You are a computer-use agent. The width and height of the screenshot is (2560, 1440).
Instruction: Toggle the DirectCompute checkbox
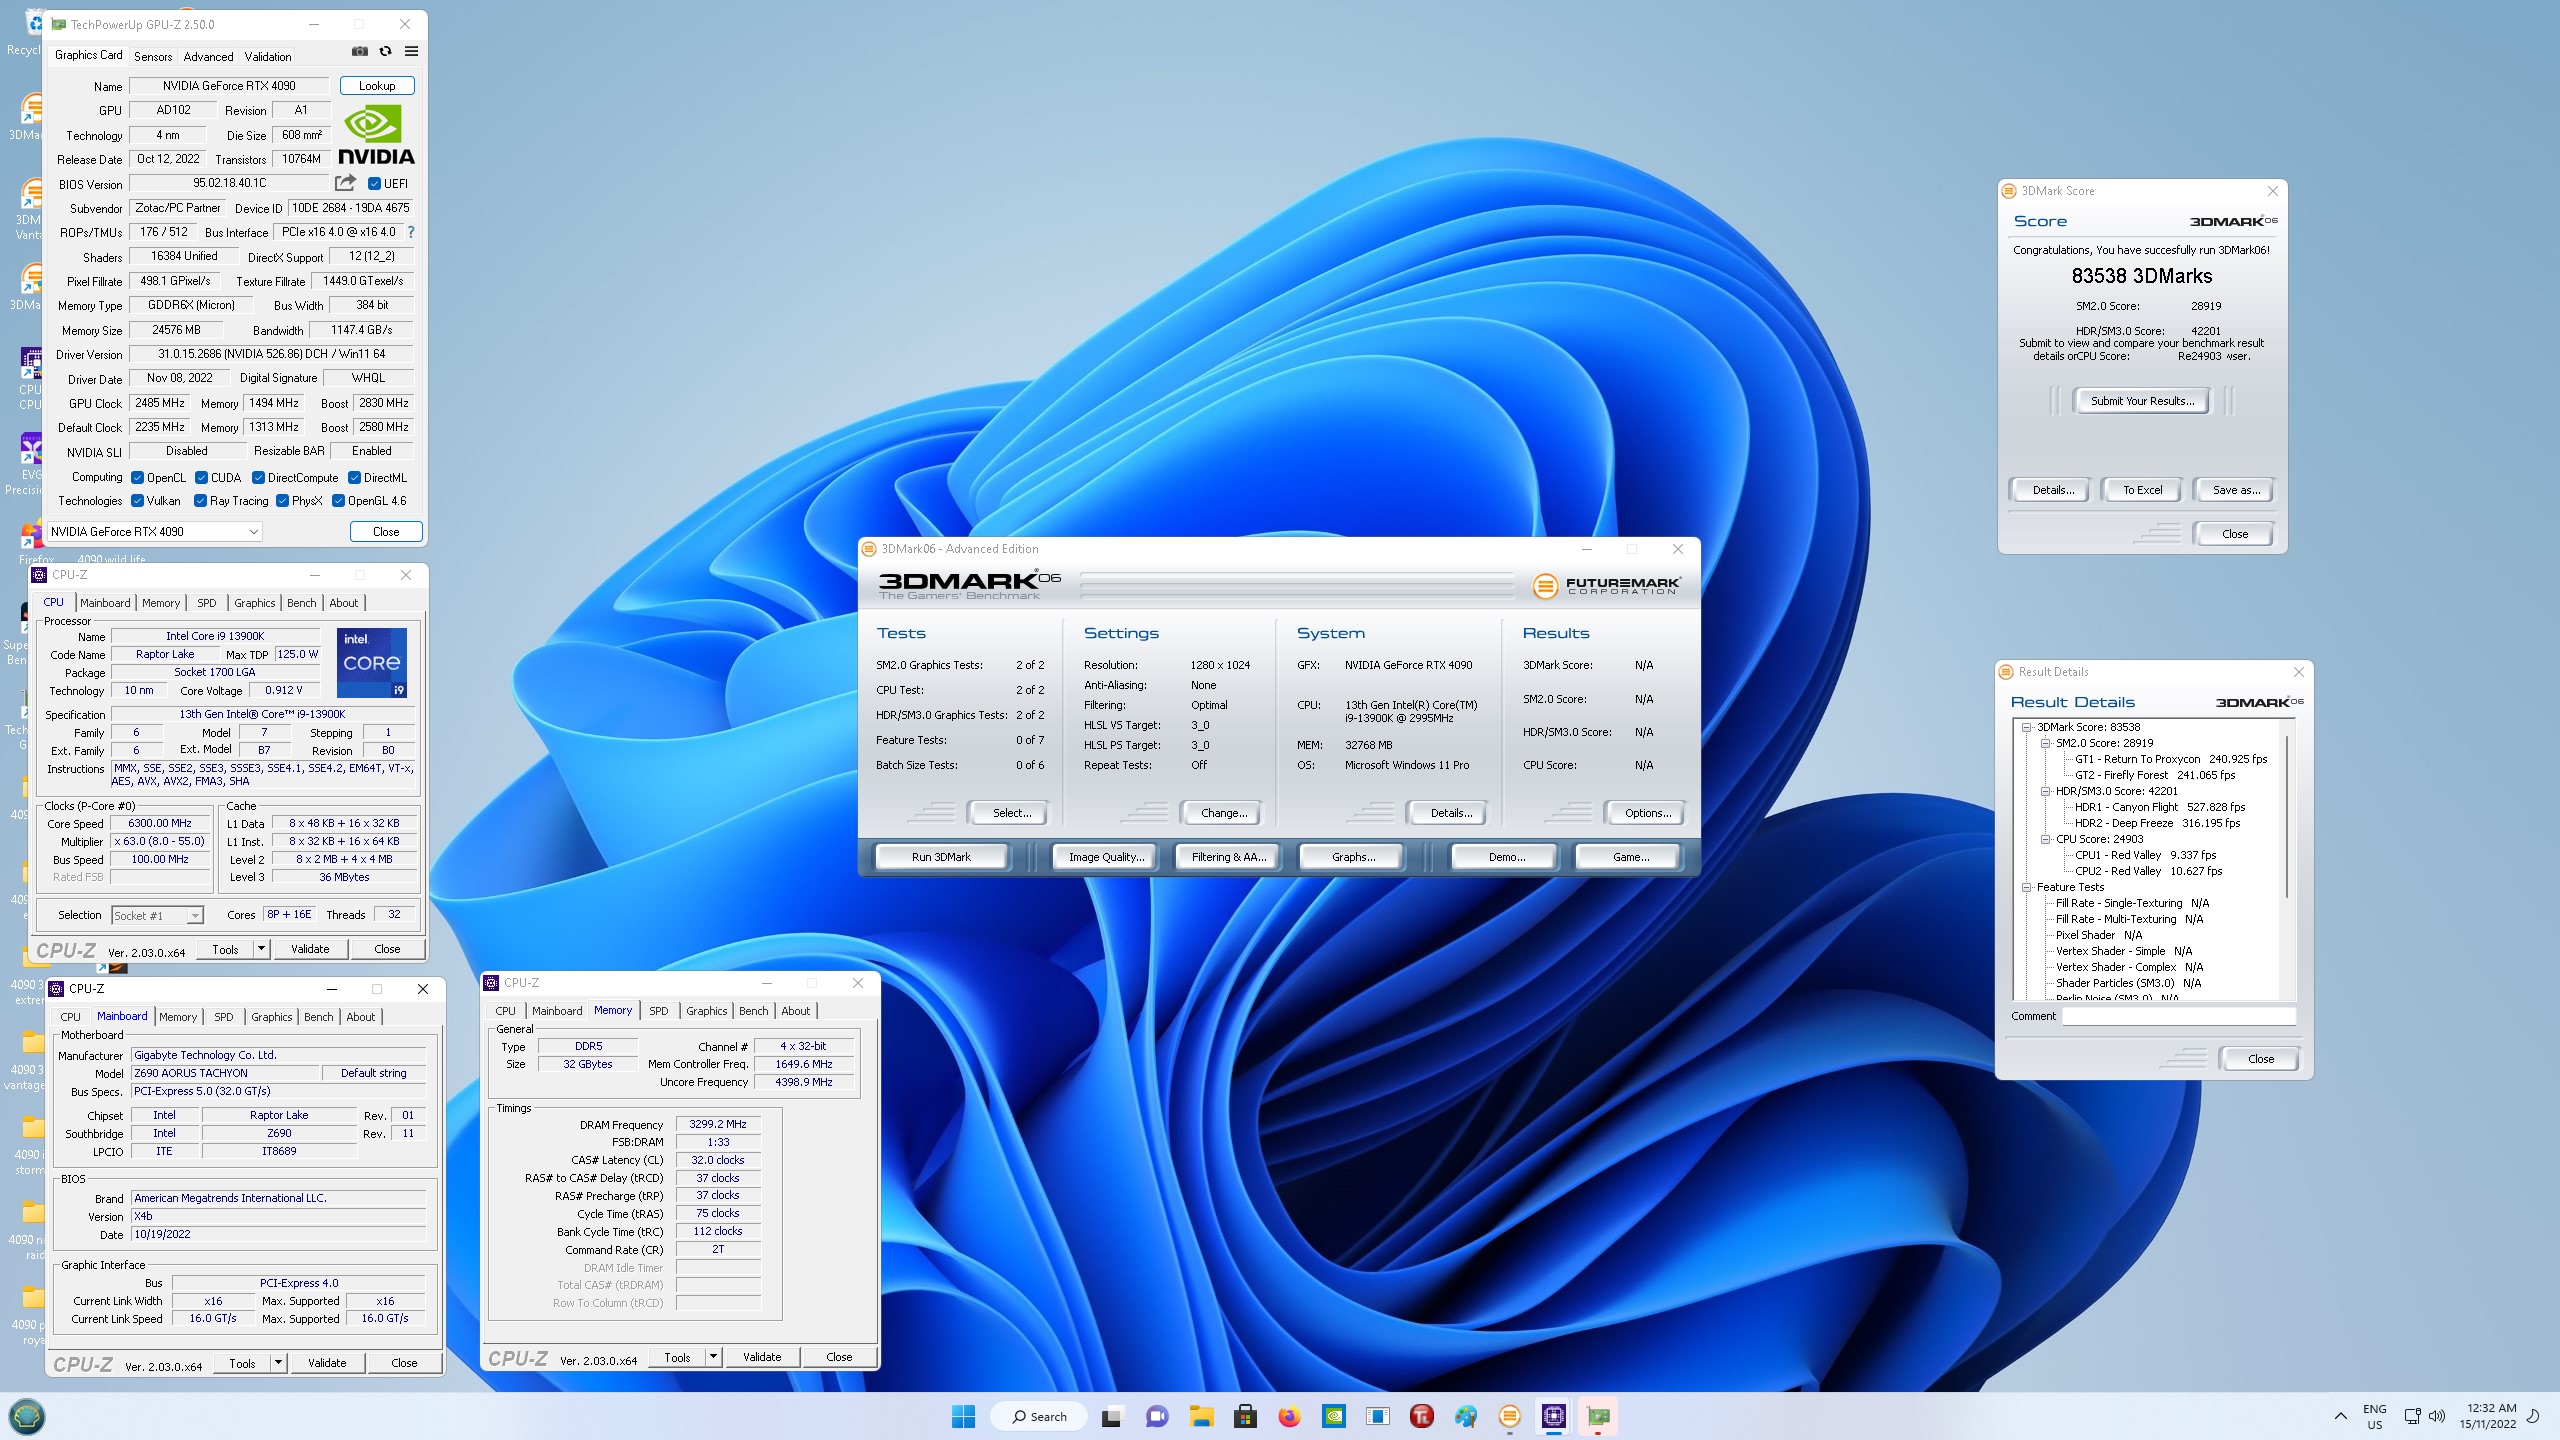tap(258, 478)
